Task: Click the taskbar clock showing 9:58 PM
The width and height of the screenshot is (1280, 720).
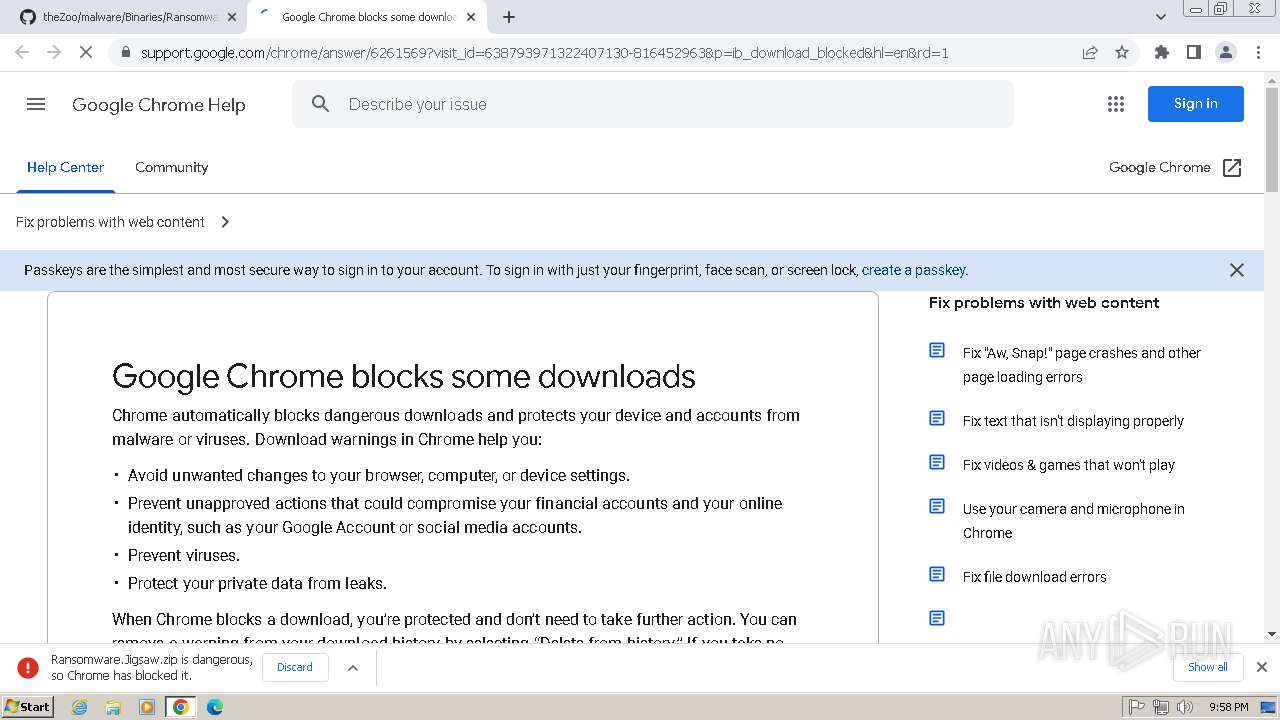Action: click(1228, 707)
